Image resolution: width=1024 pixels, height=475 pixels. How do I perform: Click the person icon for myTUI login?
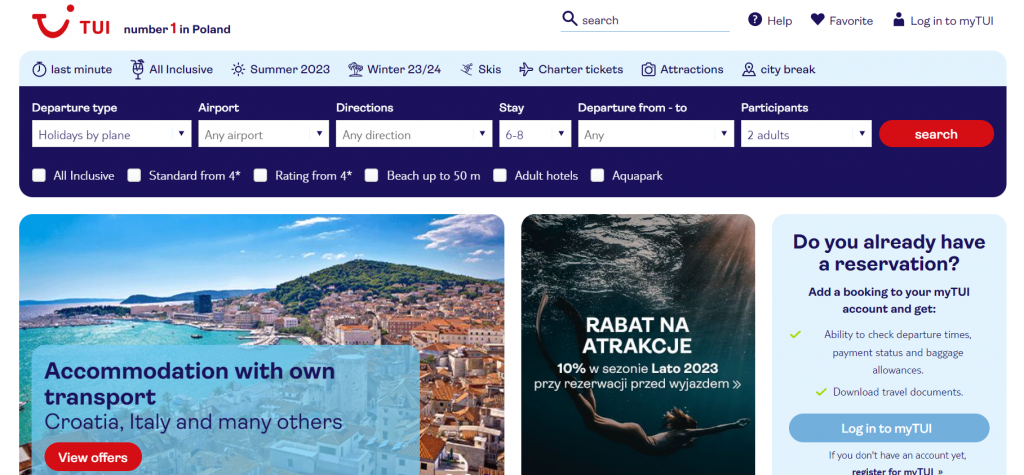(899, 20)
